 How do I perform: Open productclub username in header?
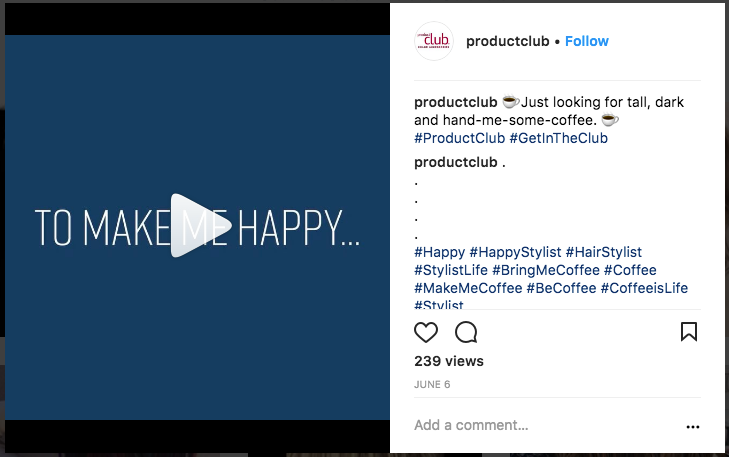(x=508, y=41)
